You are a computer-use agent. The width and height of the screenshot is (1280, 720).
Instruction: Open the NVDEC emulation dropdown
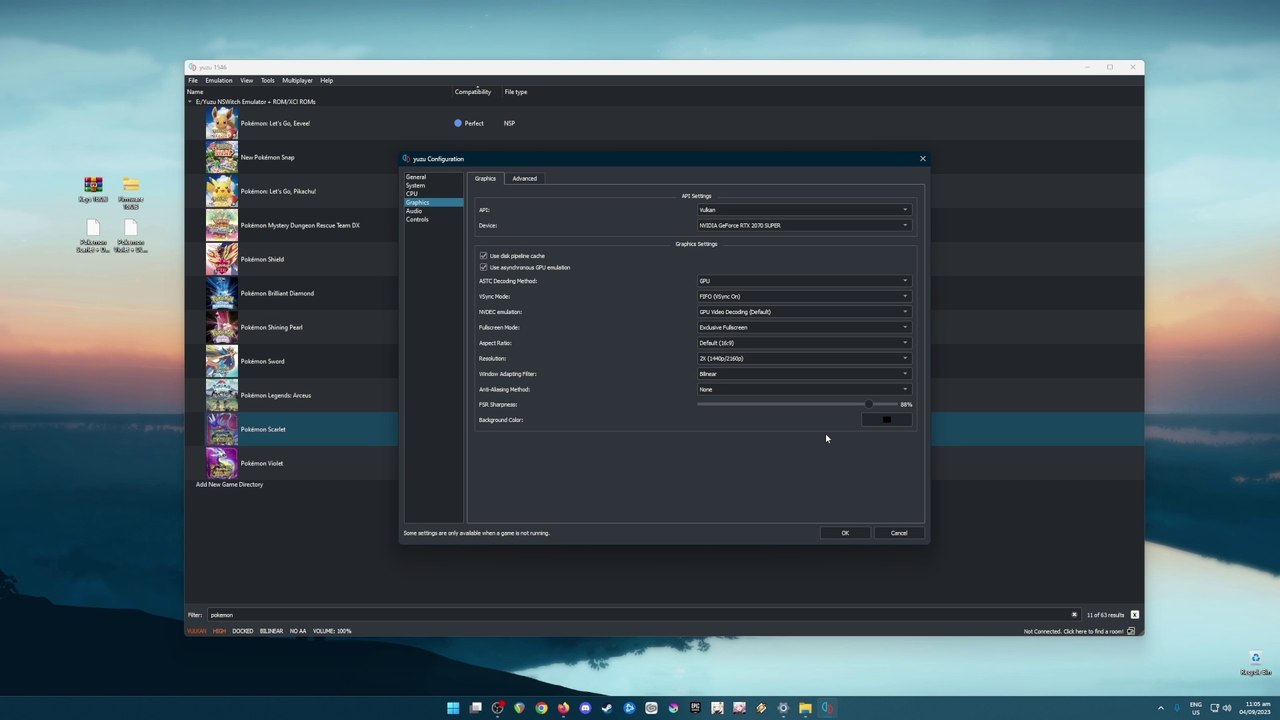click(x=804, y=312)
